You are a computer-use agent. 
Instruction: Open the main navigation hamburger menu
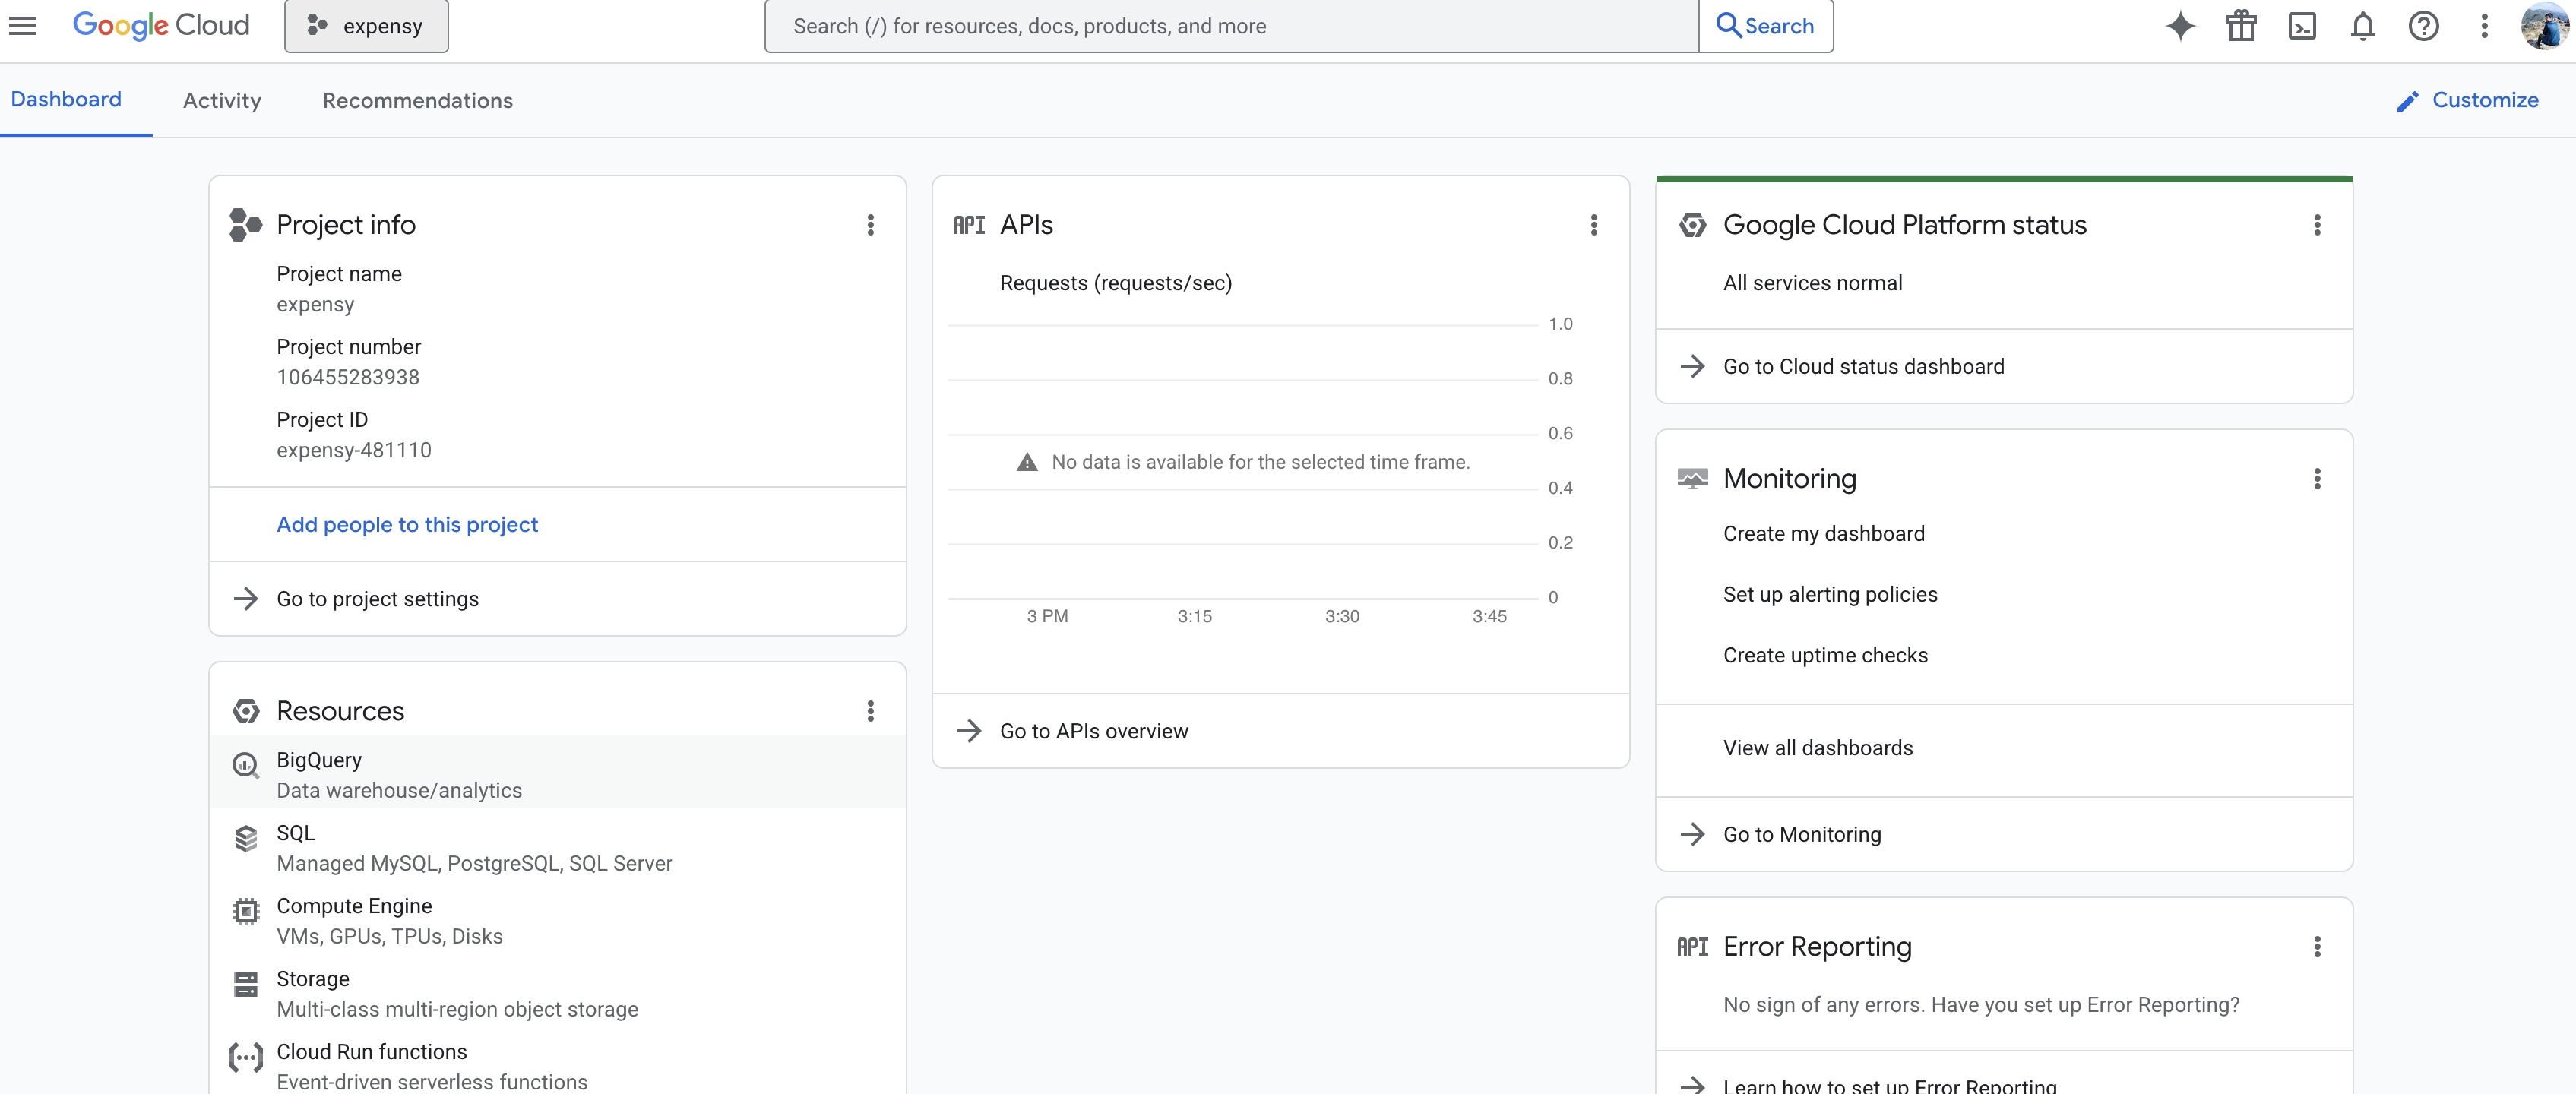point(23,26)
